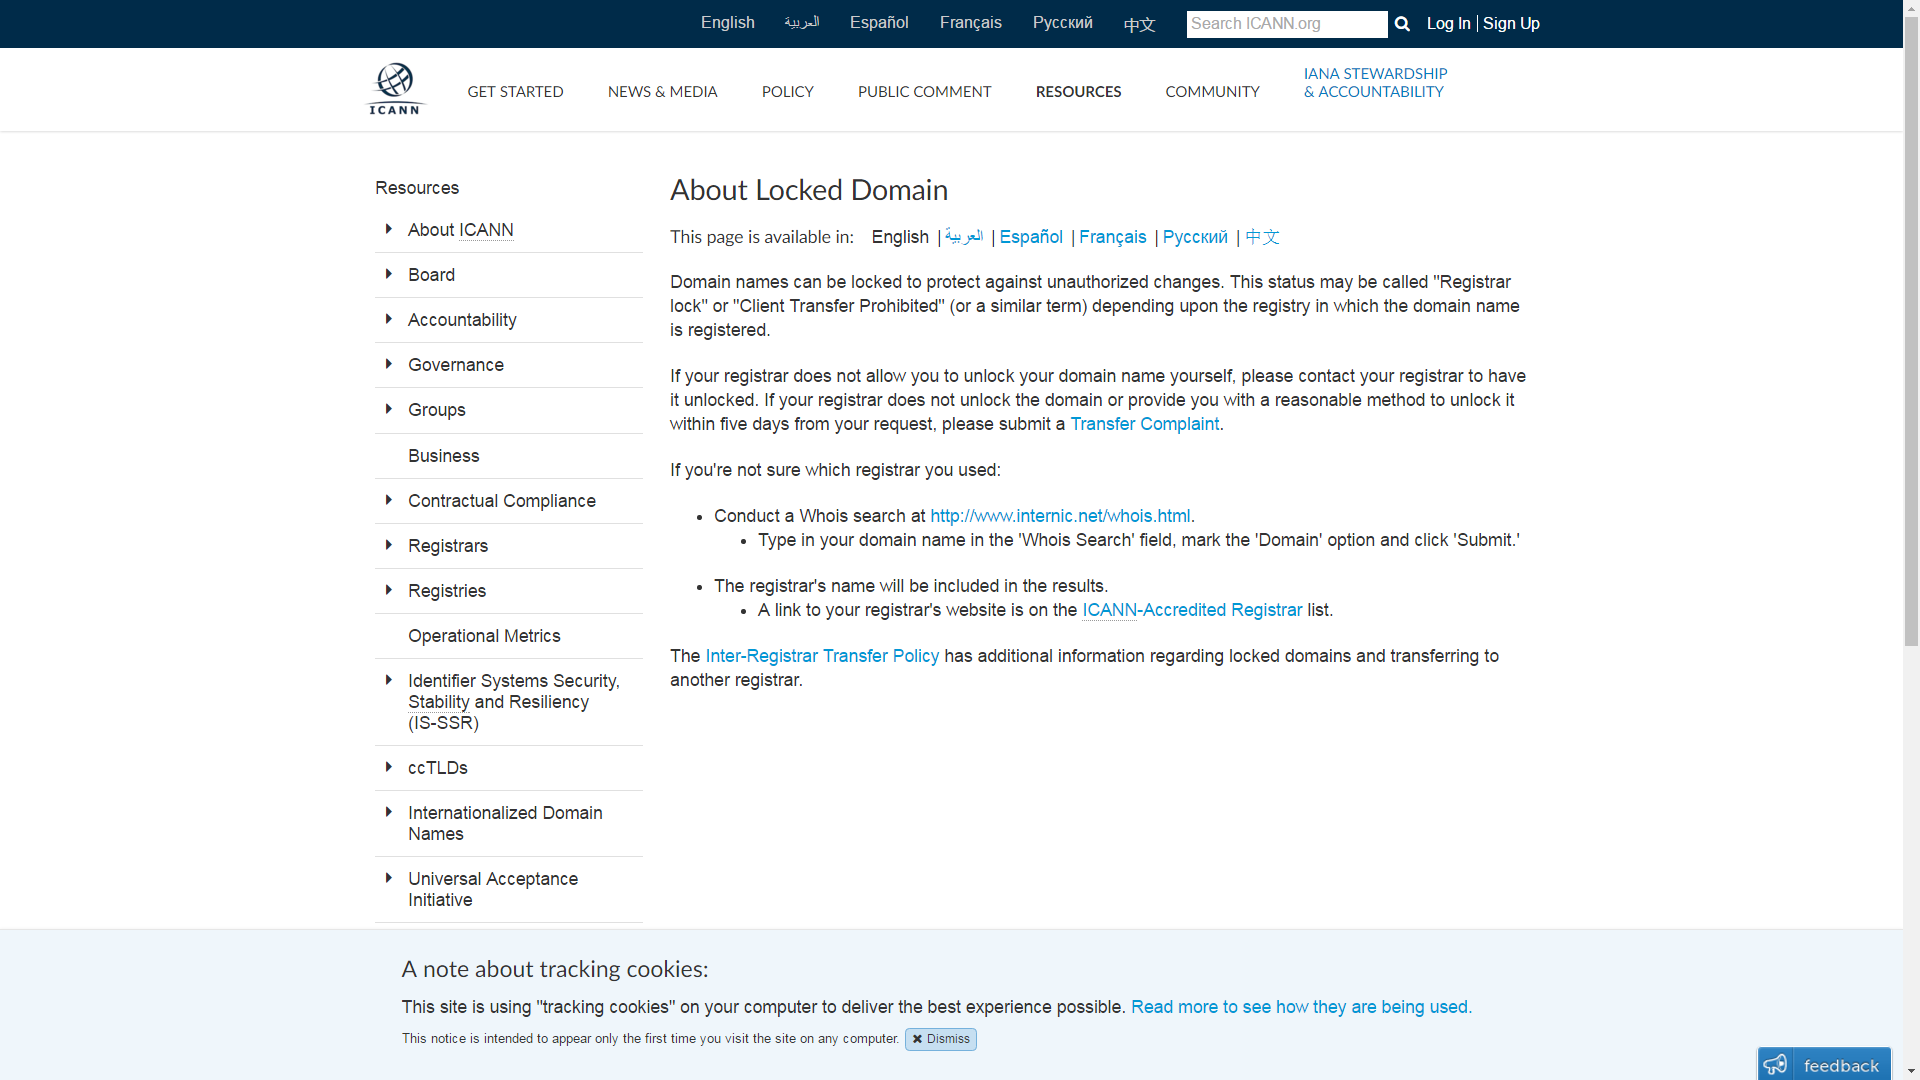Open the RESOURCES menu
This screenshot has height=1080, width=1920.
click(1078, 91)
